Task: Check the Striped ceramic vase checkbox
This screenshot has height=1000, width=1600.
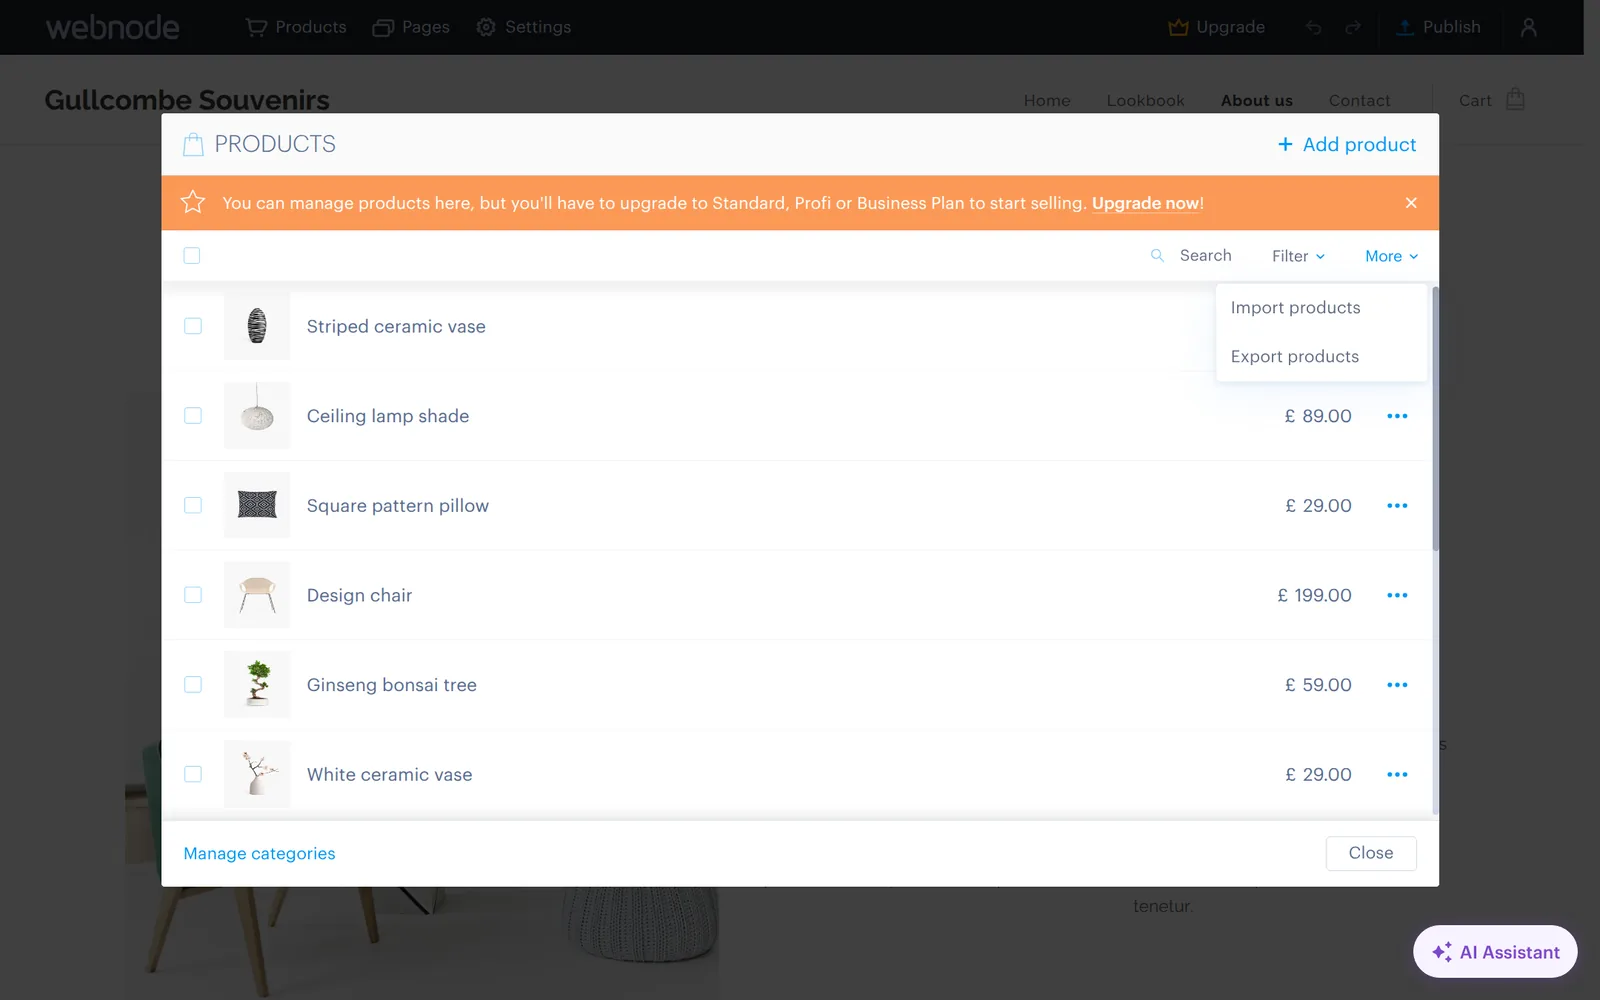Action: tap(193, 326)
